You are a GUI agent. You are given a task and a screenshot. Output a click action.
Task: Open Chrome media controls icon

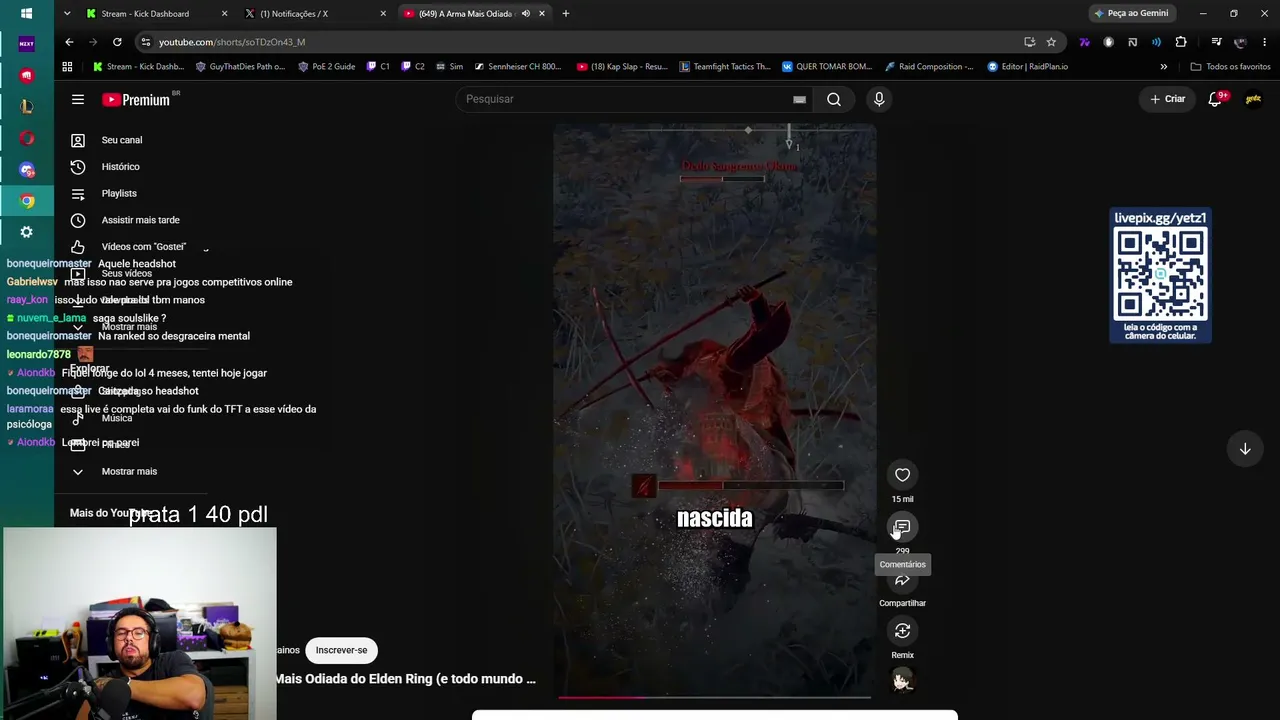point(1216,42)
